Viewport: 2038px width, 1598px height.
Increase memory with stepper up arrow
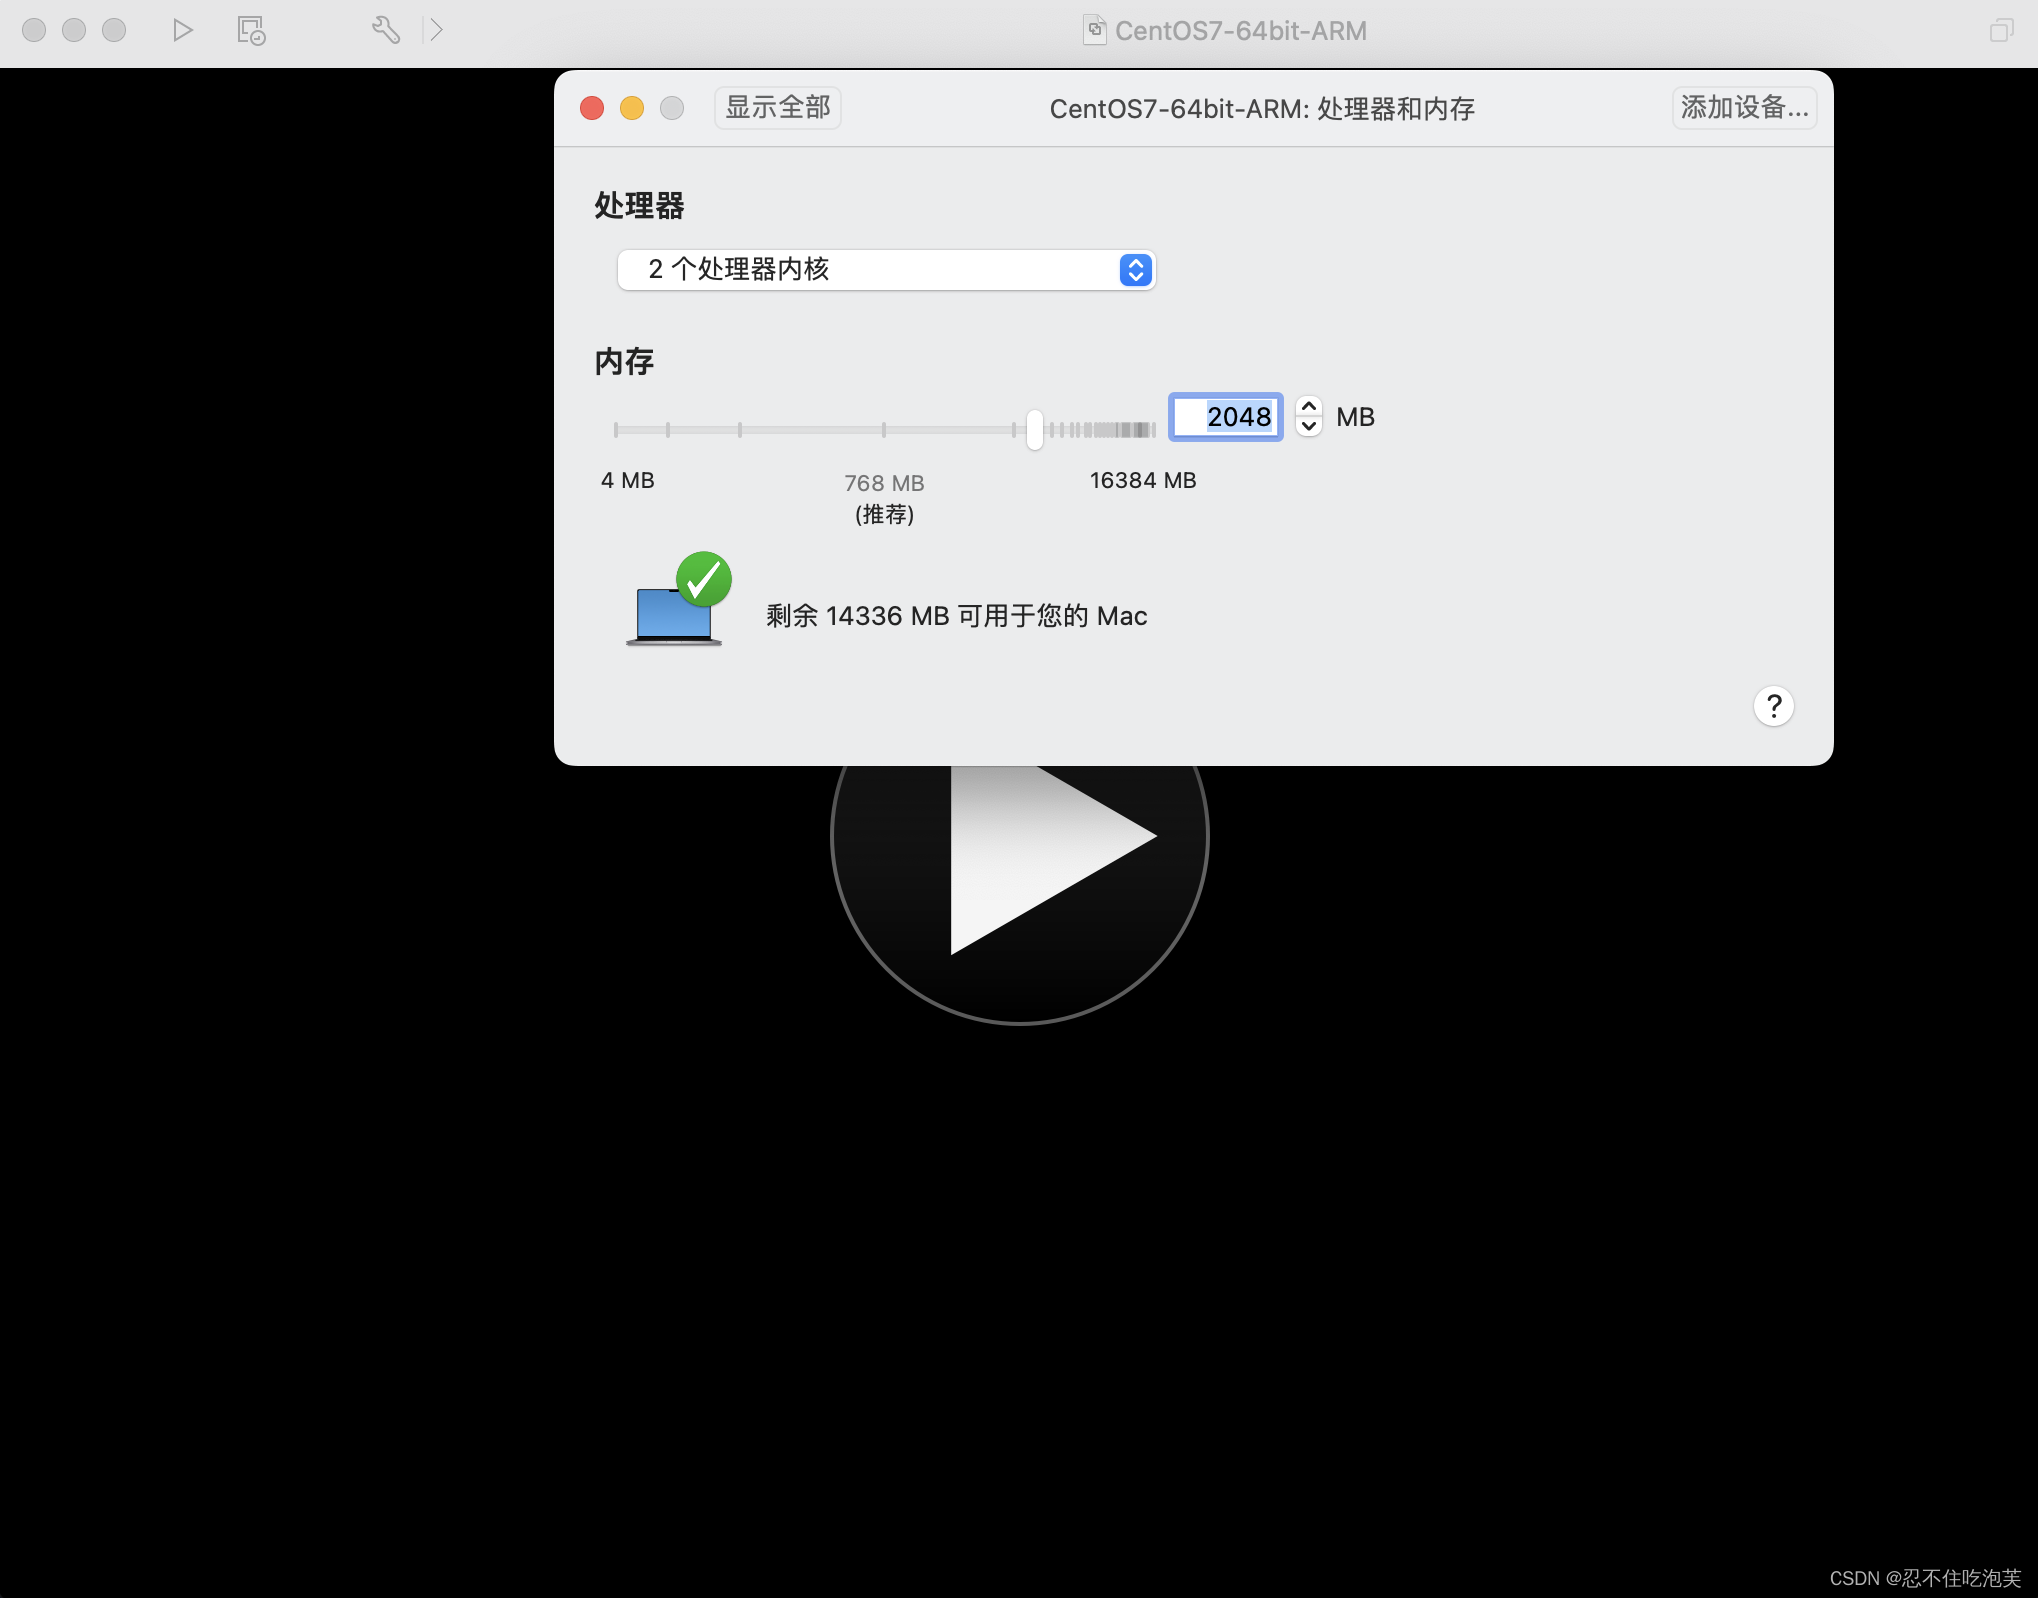[1309, 407]
